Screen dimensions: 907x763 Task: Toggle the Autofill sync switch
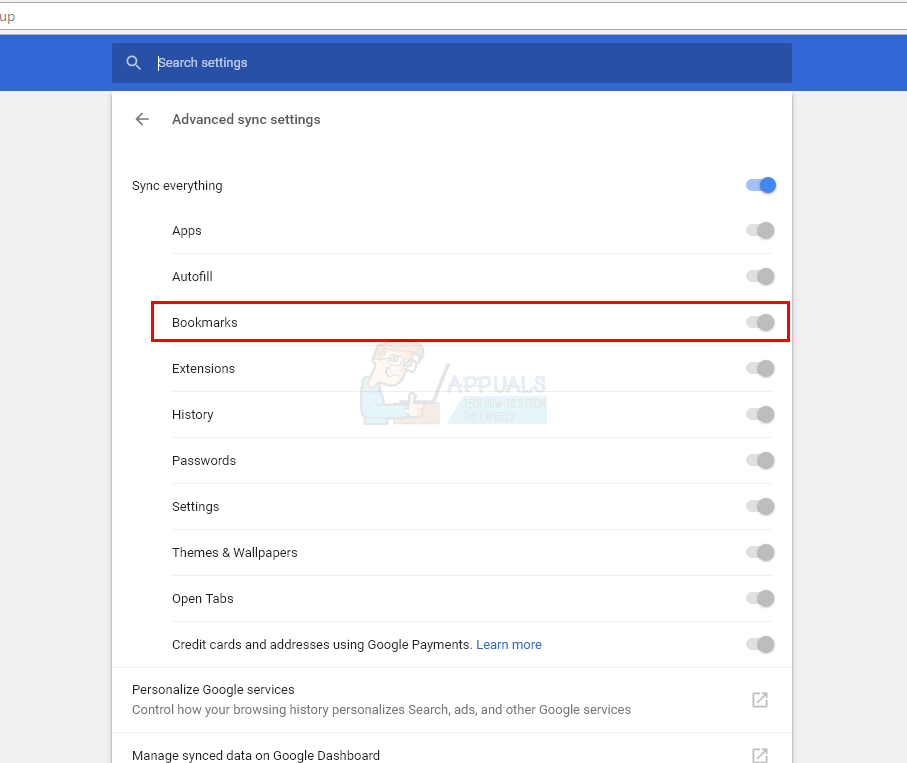pos(760,276)
